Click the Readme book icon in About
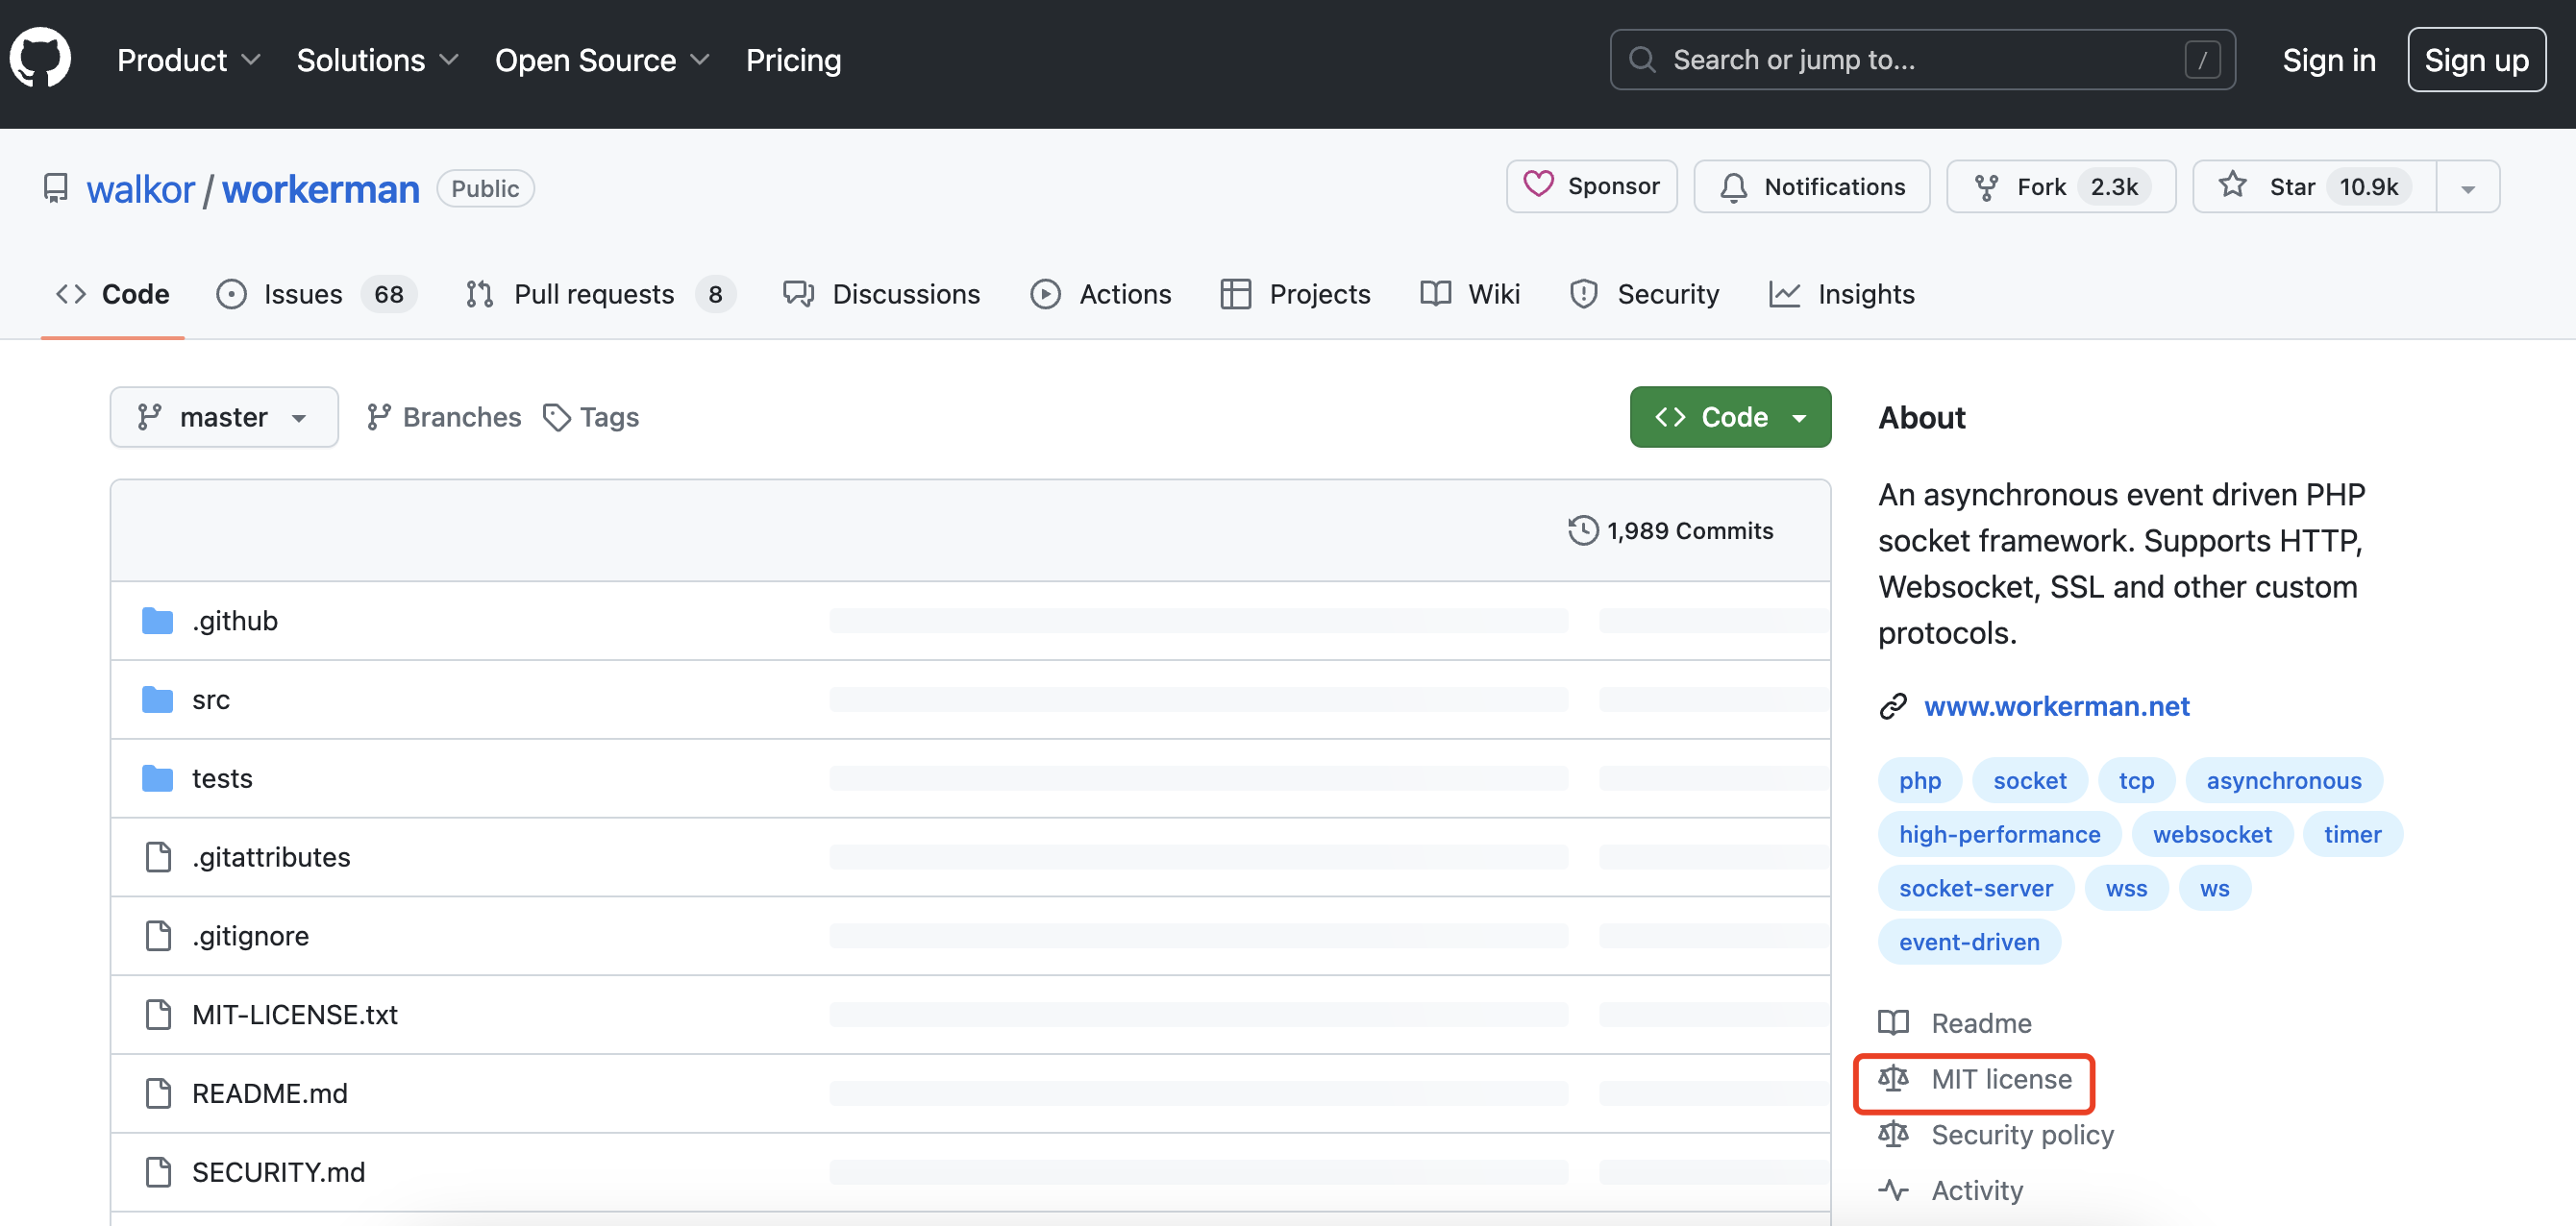 coord(1893,1023)
